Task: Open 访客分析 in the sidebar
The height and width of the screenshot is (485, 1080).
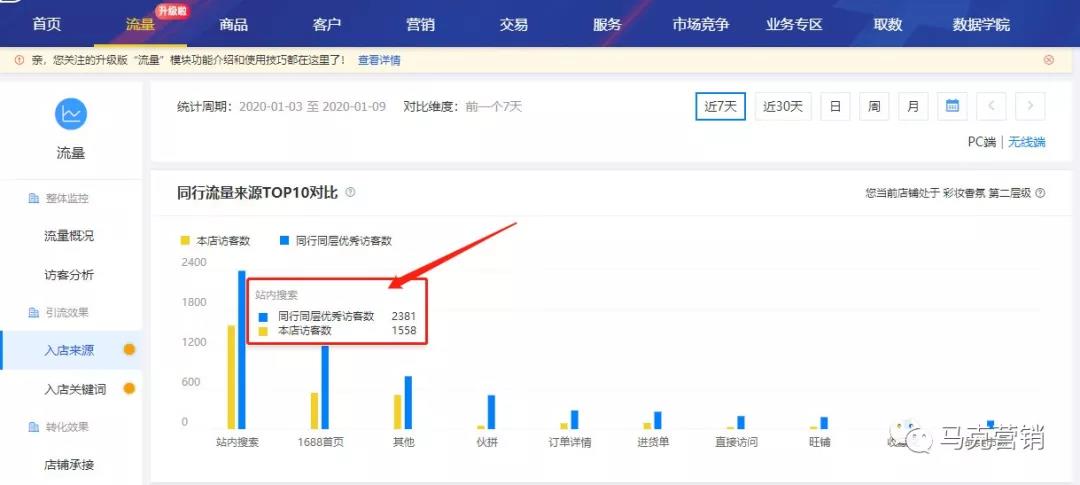Action: tap(69, 275)
